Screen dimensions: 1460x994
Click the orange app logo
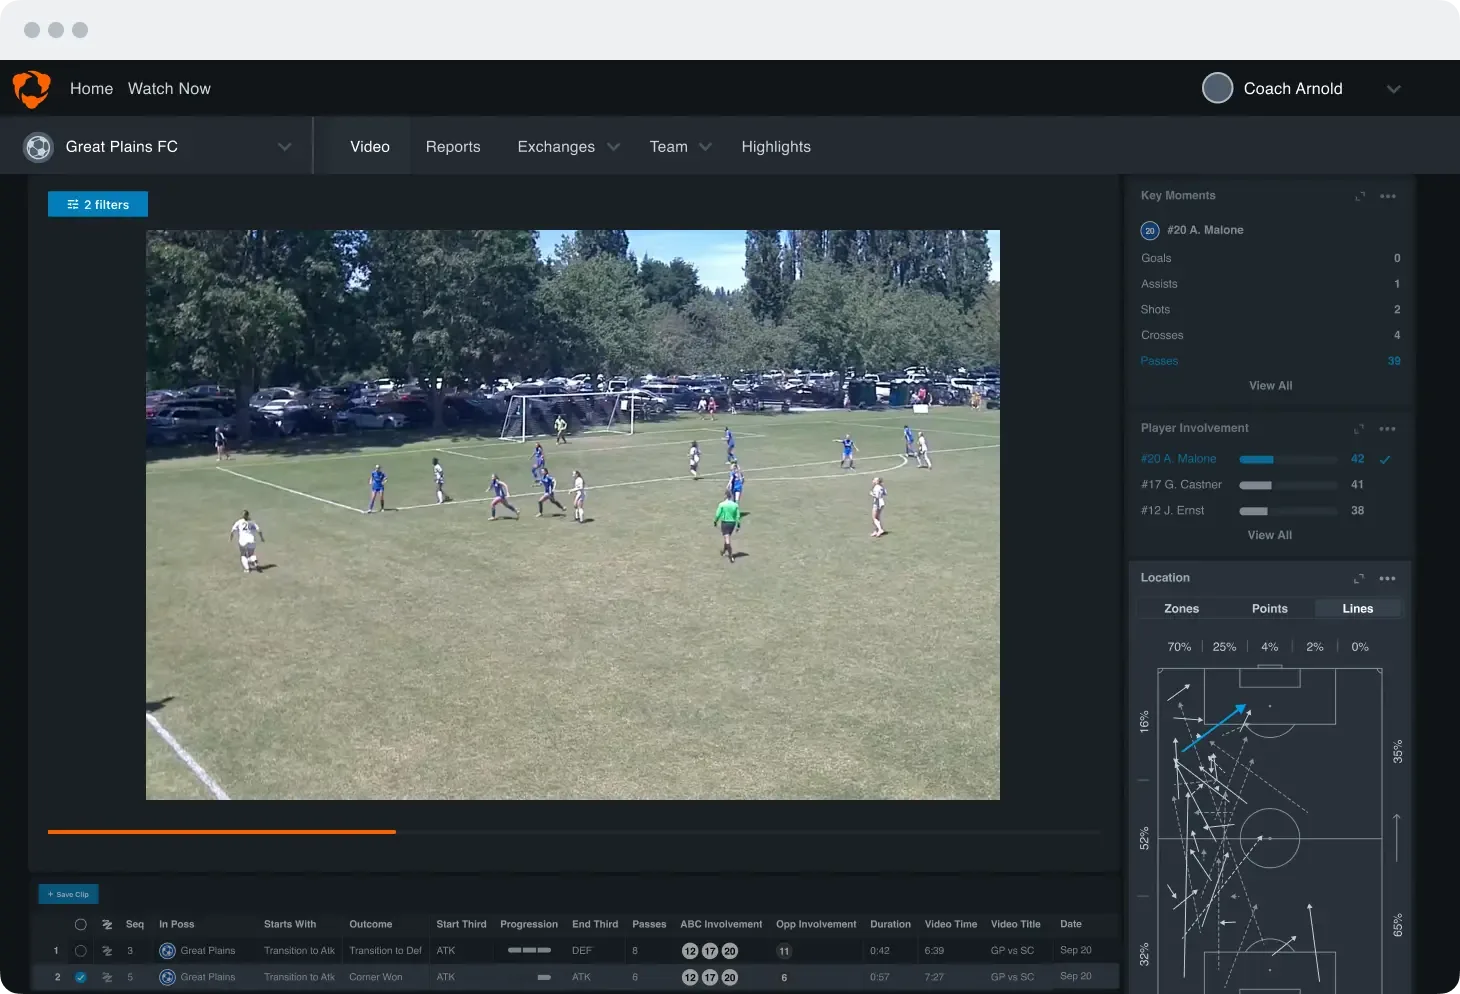pyautogui.click(x=32, y=89)
